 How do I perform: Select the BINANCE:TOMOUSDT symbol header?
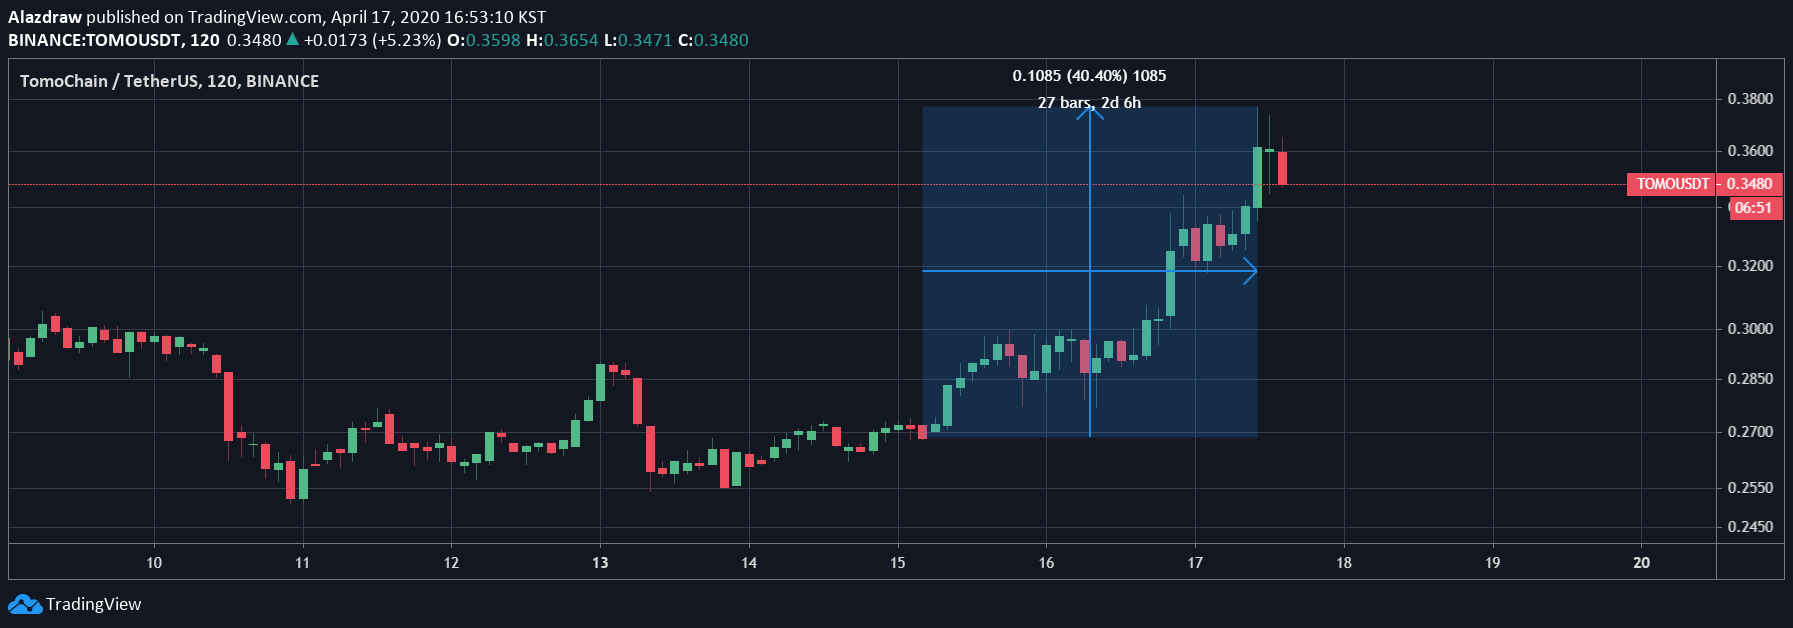(113, 40)
